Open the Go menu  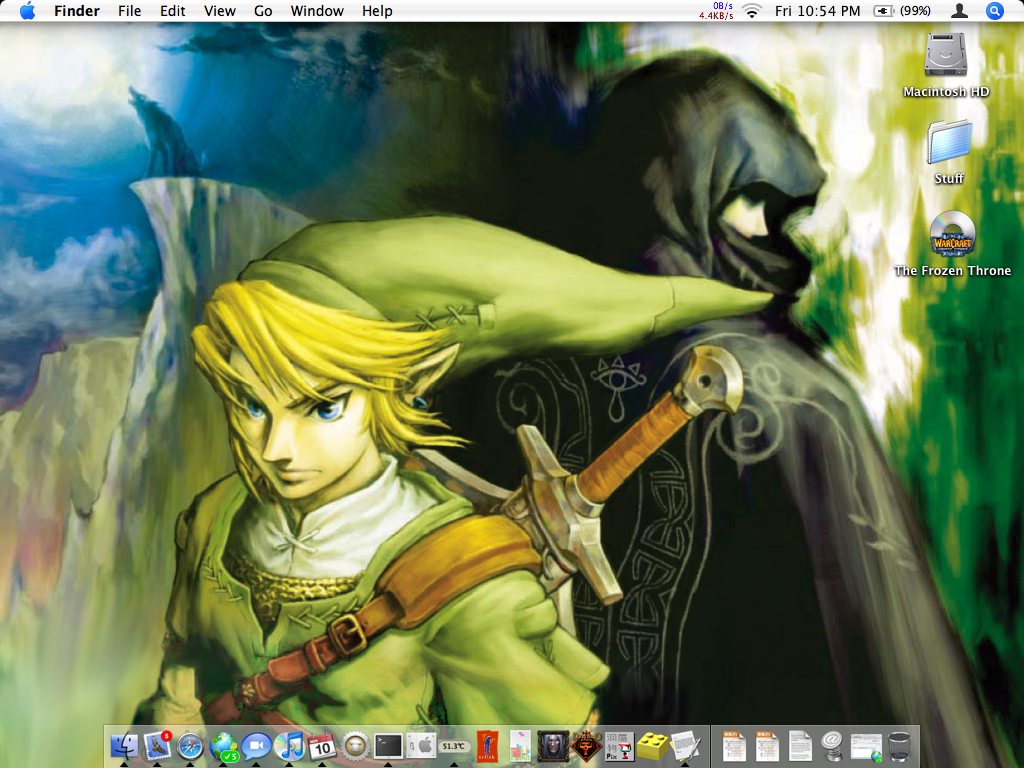pos(263,10)
